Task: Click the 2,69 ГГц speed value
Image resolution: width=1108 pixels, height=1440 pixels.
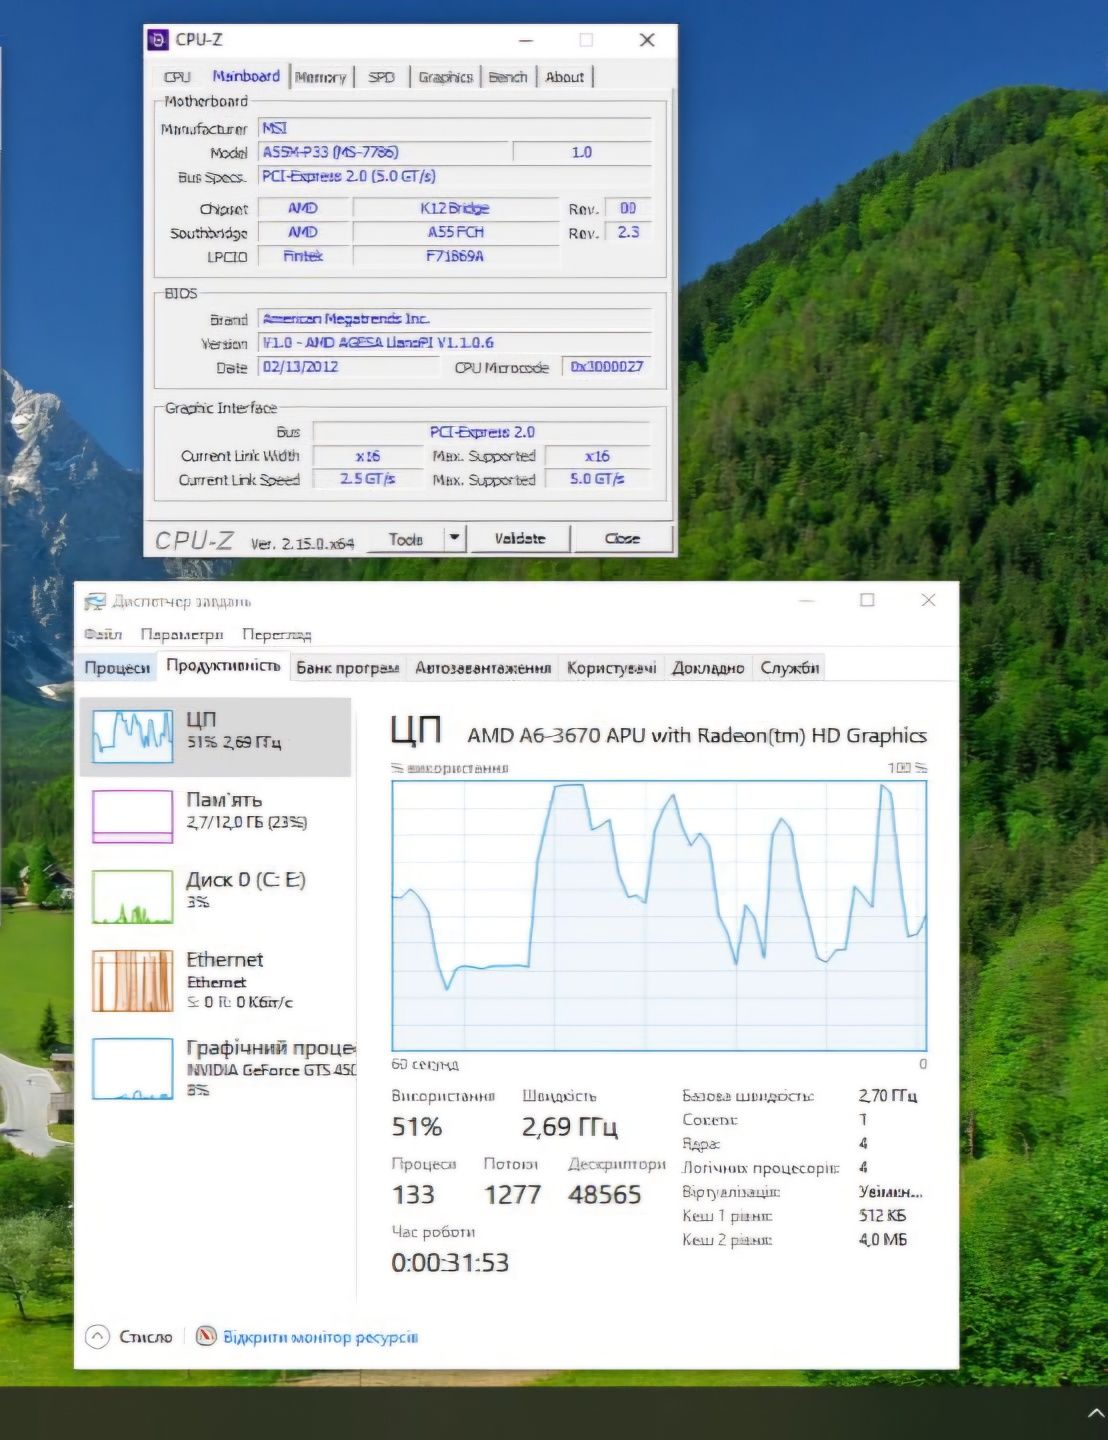Action: click(x=569, y=1127)
